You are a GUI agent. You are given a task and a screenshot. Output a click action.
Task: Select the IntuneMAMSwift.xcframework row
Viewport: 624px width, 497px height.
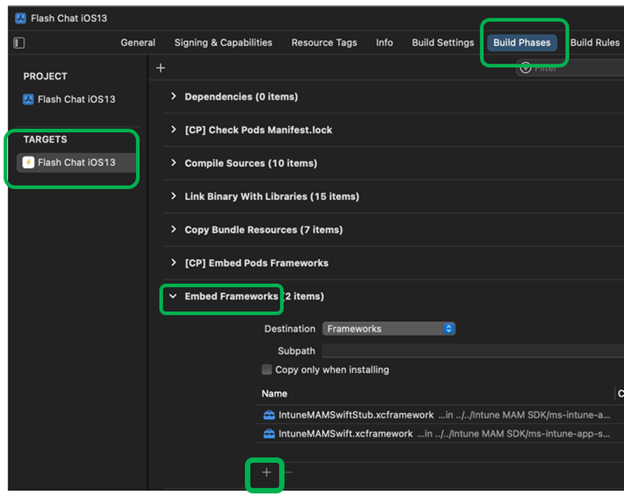(439, 434)
